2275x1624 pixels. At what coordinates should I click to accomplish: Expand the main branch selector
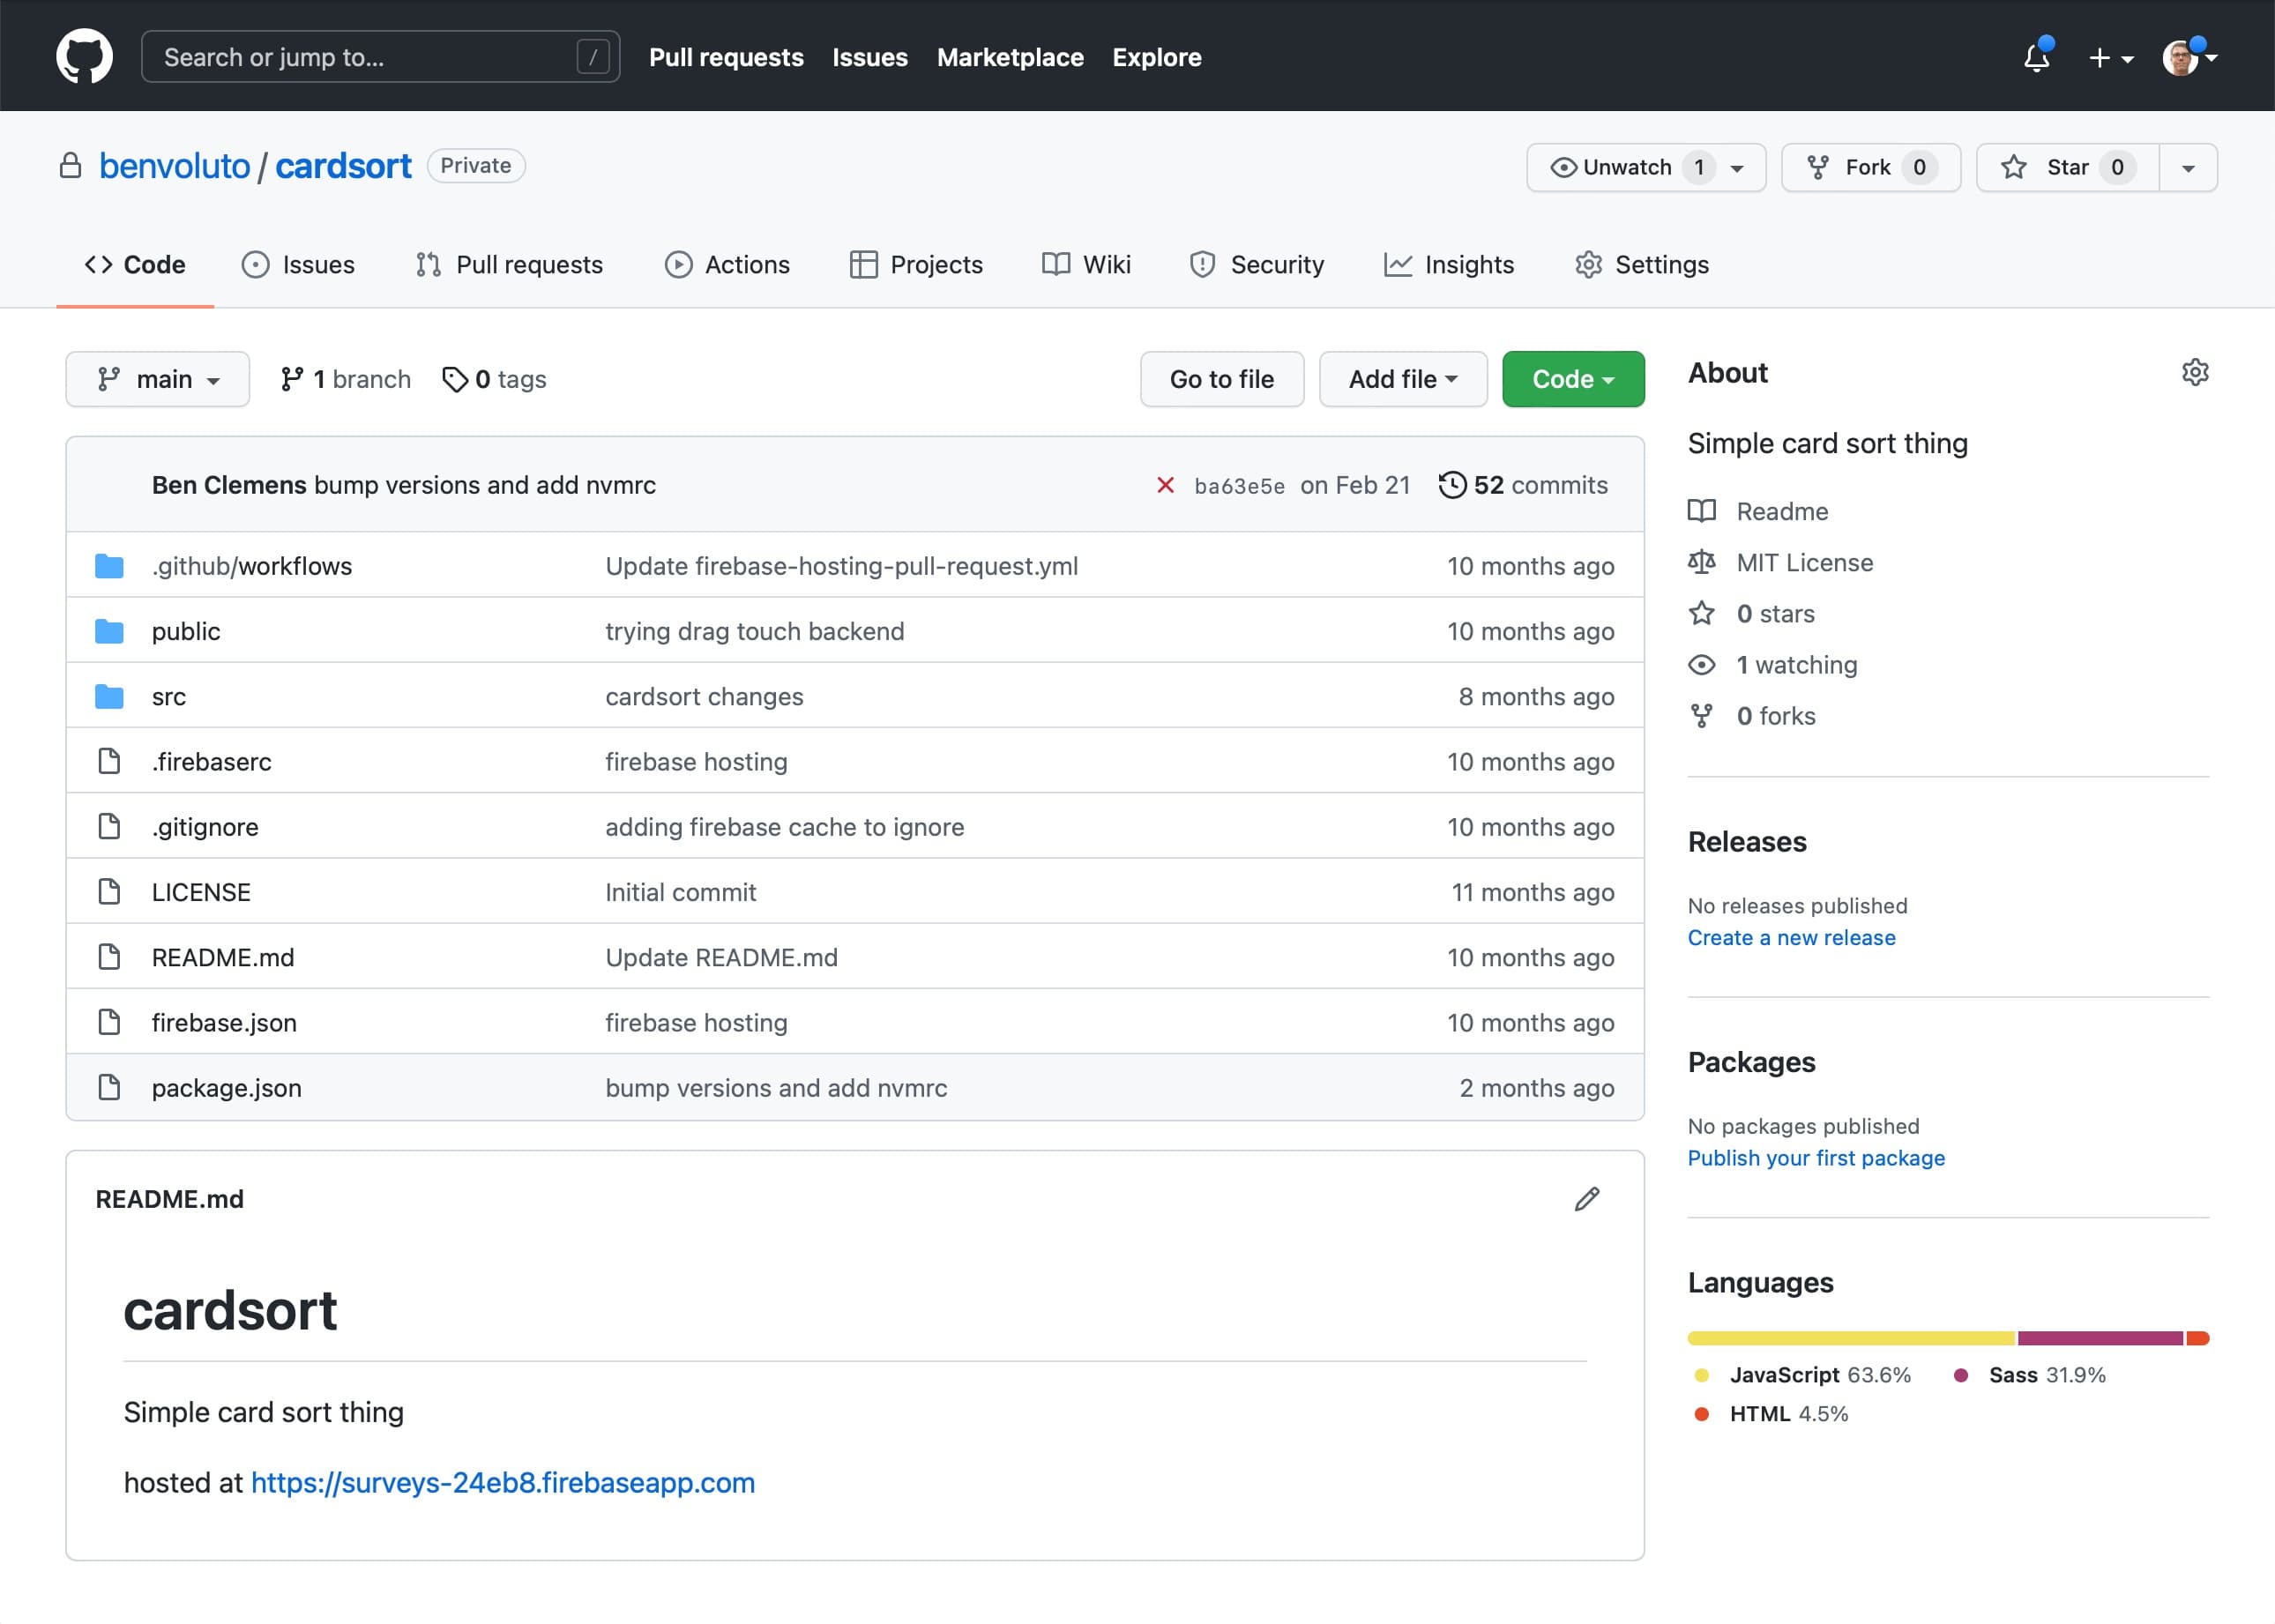pyautogui.click(x=157, y=379)
